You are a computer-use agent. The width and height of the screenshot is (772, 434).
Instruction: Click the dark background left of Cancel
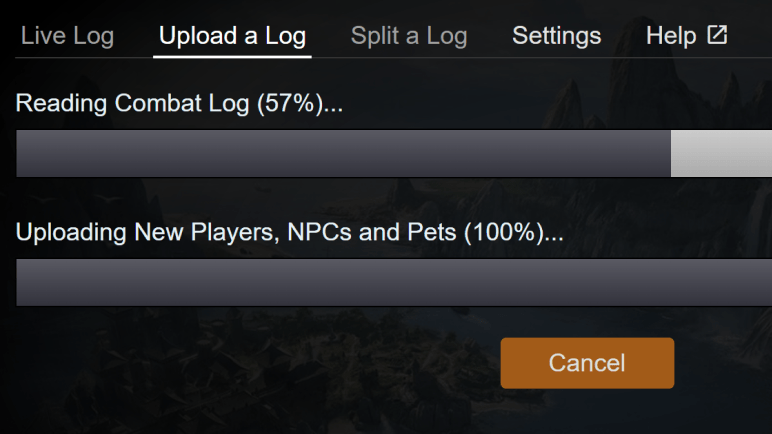(x=250, y=362)
